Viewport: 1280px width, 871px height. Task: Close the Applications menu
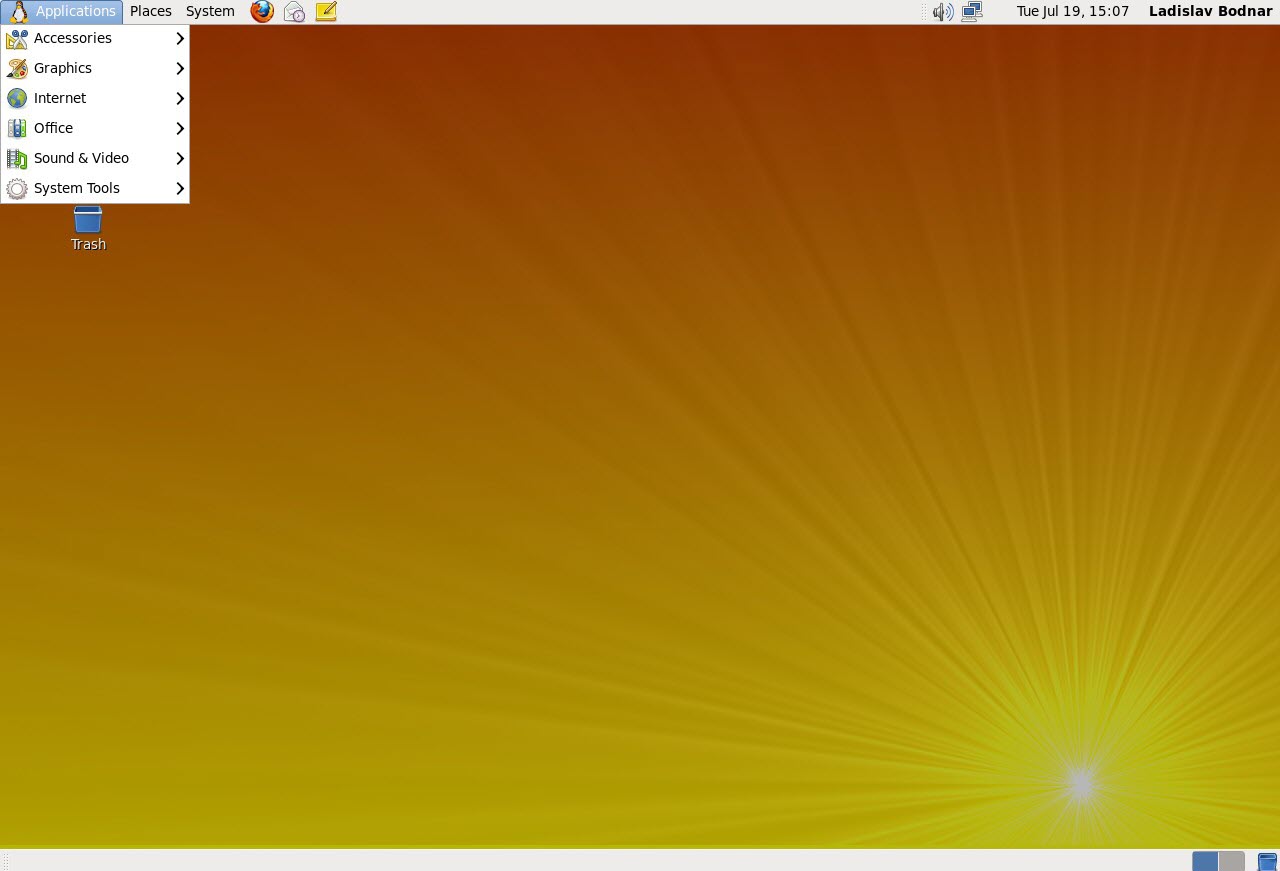coord(62,12)
